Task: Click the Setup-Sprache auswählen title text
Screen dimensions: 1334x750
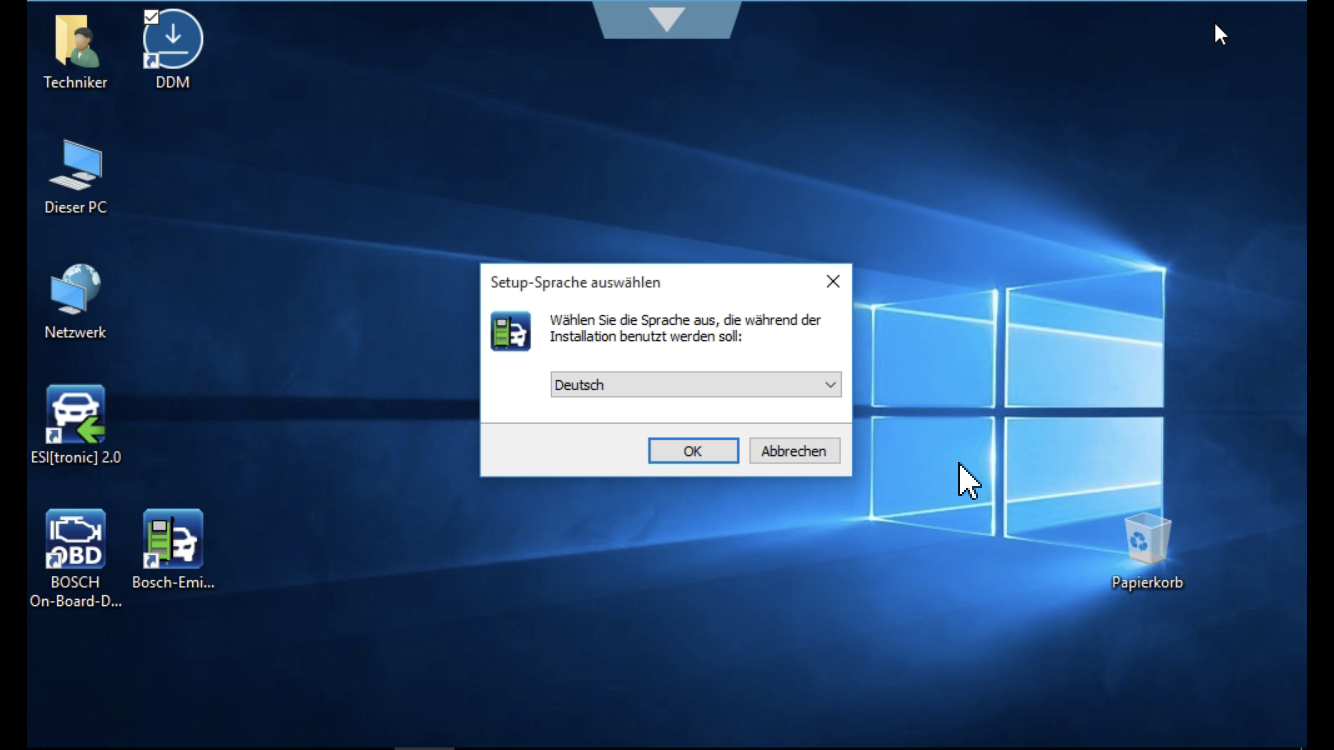Action: (x=575, y=283)
